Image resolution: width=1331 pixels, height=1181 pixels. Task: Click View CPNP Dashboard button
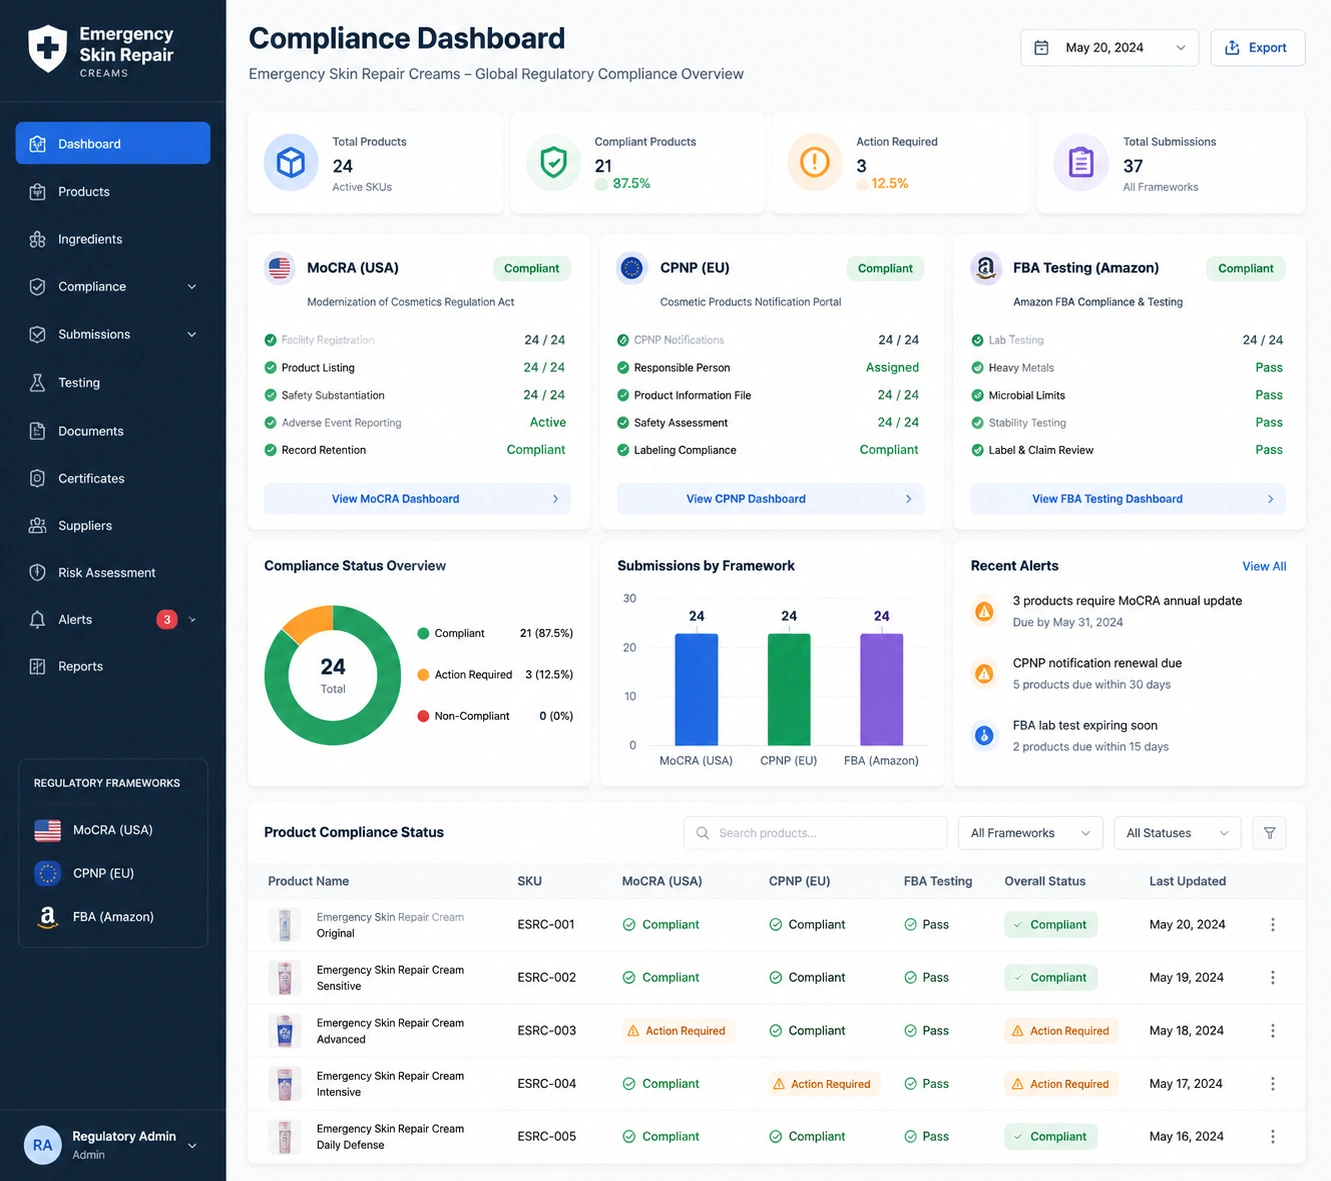pos(770,499)
